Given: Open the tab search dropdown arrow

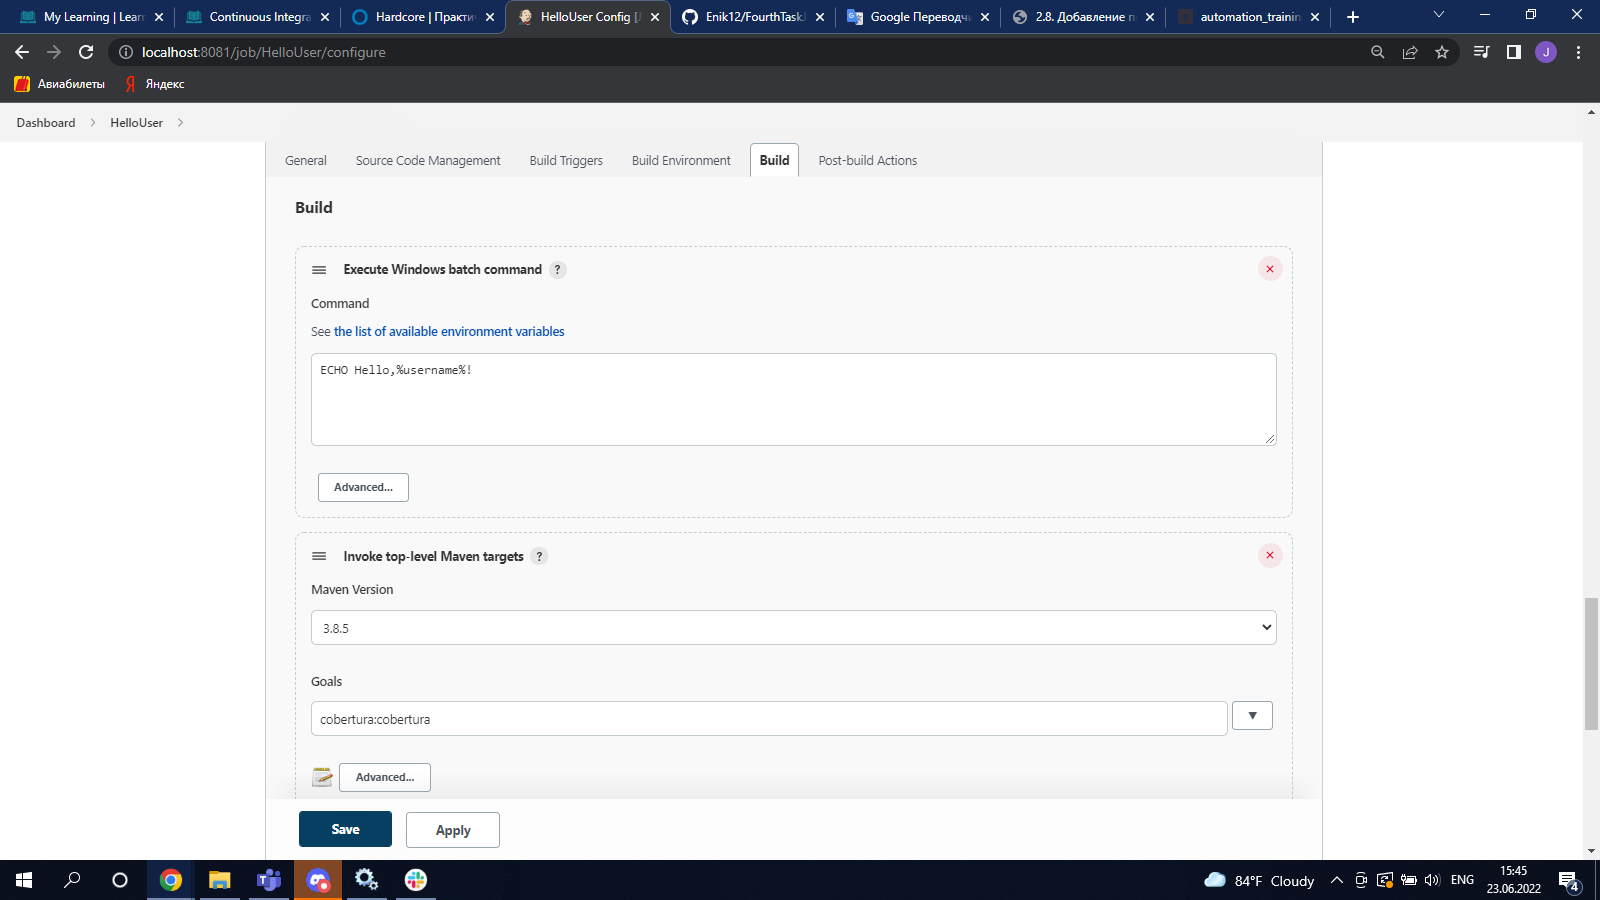Looking at the screenshot, I should (1439, 15).
